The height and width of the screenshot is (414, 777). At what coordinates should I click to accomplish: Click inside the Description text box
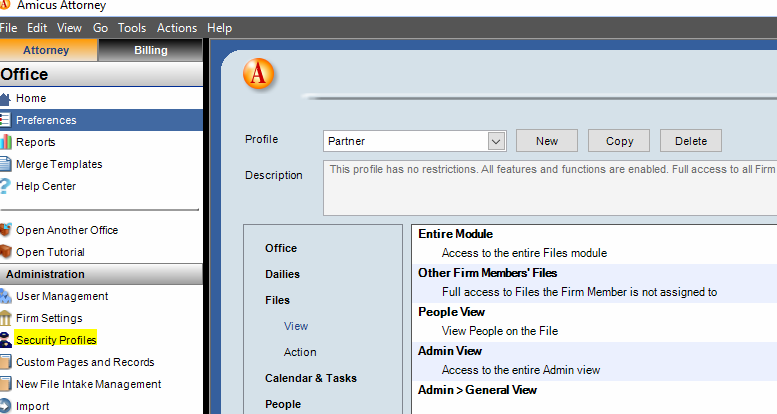[x=550, y=188]
